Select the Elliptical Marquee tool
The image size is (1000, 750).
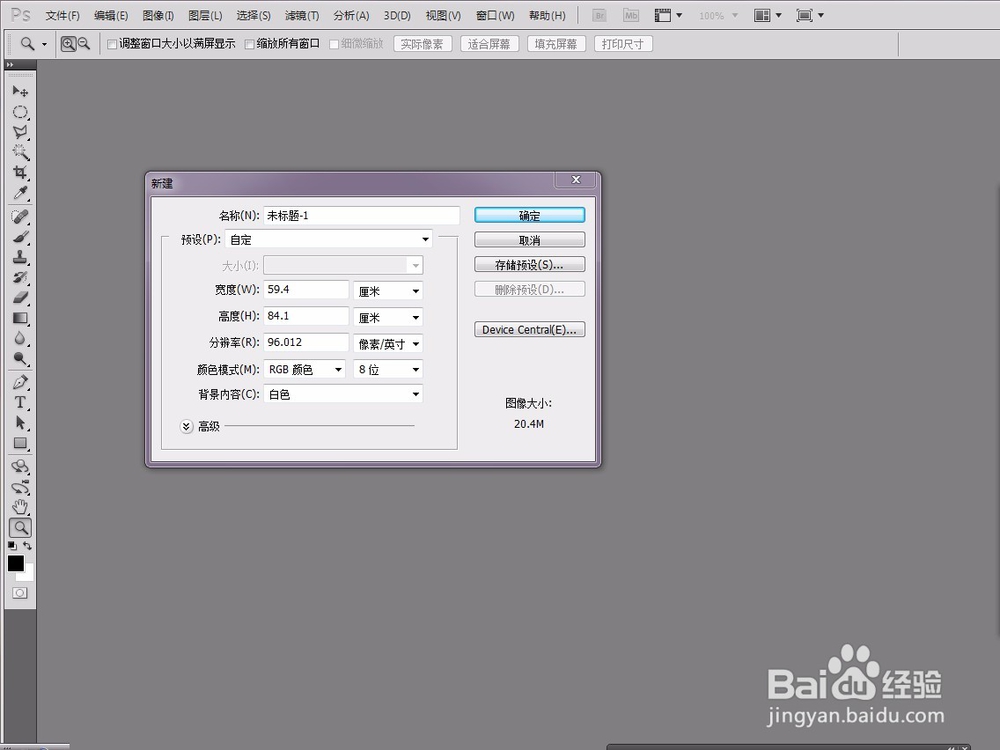pos(20,112)
